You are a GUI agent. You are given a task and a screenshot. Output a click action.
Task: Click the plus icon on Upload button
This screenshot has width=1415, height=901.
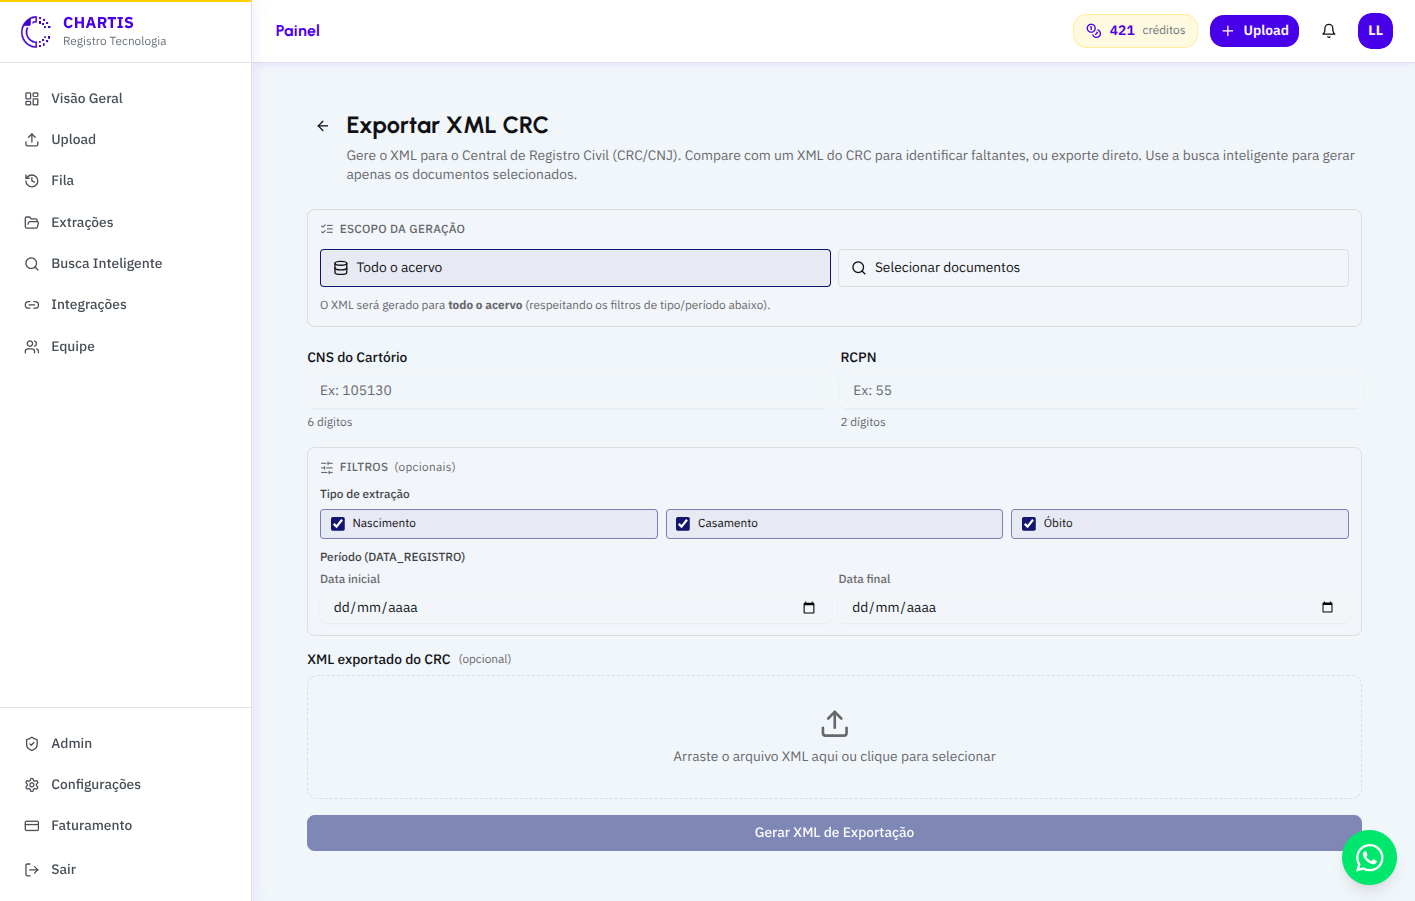coord(1228,31)
